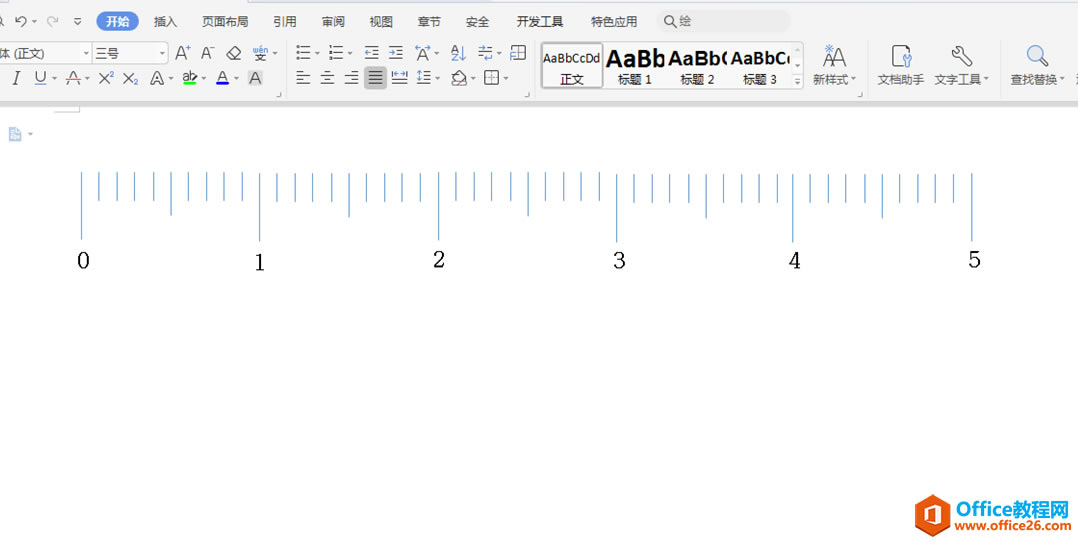Open the font name dropdown

point(86,53)
